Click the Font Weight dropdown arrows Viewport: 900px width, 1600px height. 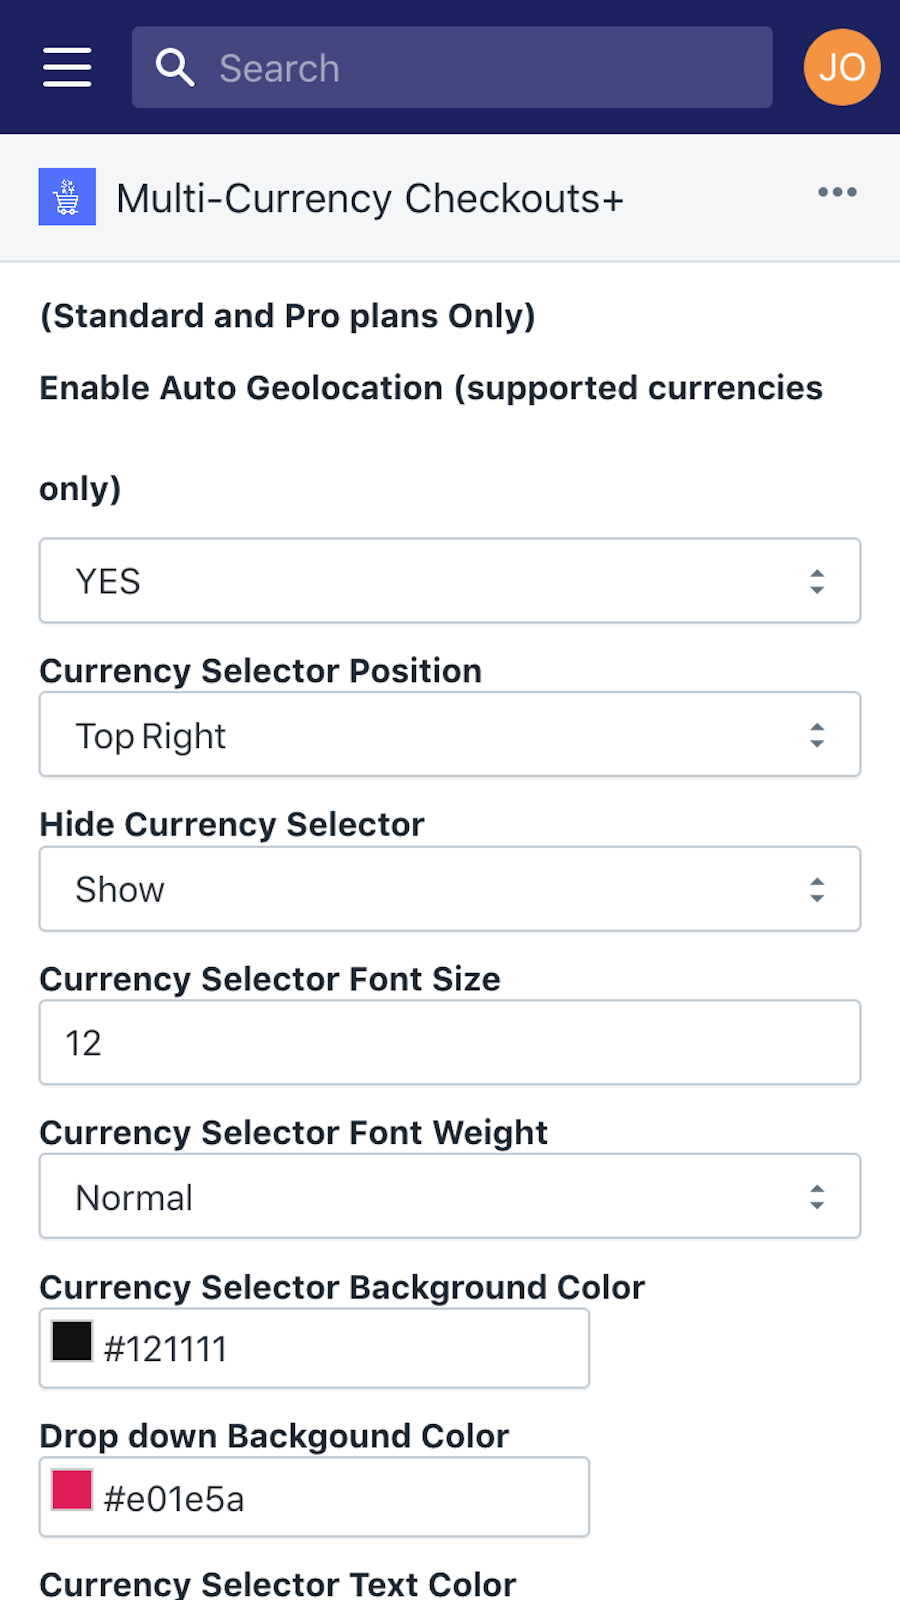(817, 1197)
